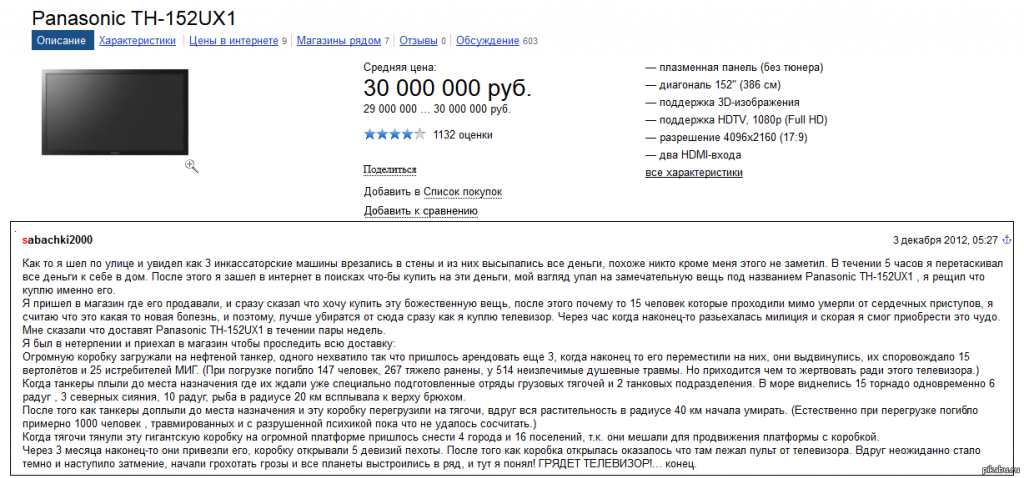
Task: Click Добавить к сравнению link
Action: [421, 211]
